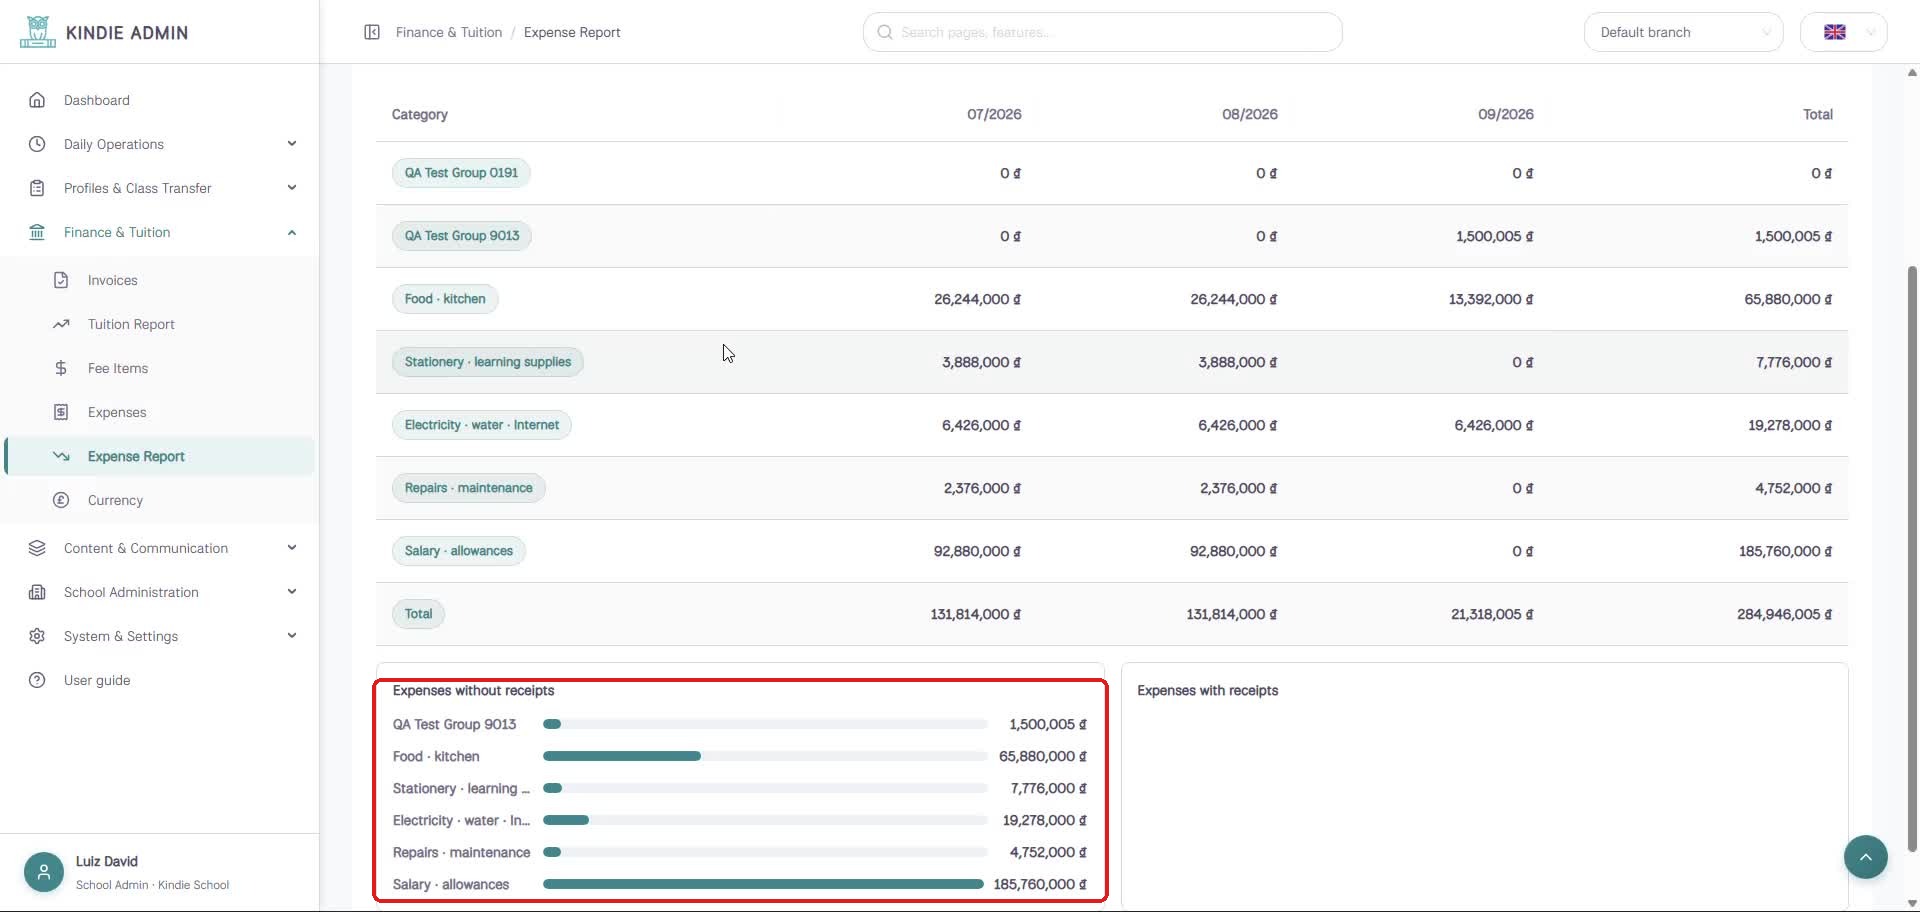Screen dimensions: 1920x912
Task: Click the Content & Communication layers icon
Action: pos(37,548)
